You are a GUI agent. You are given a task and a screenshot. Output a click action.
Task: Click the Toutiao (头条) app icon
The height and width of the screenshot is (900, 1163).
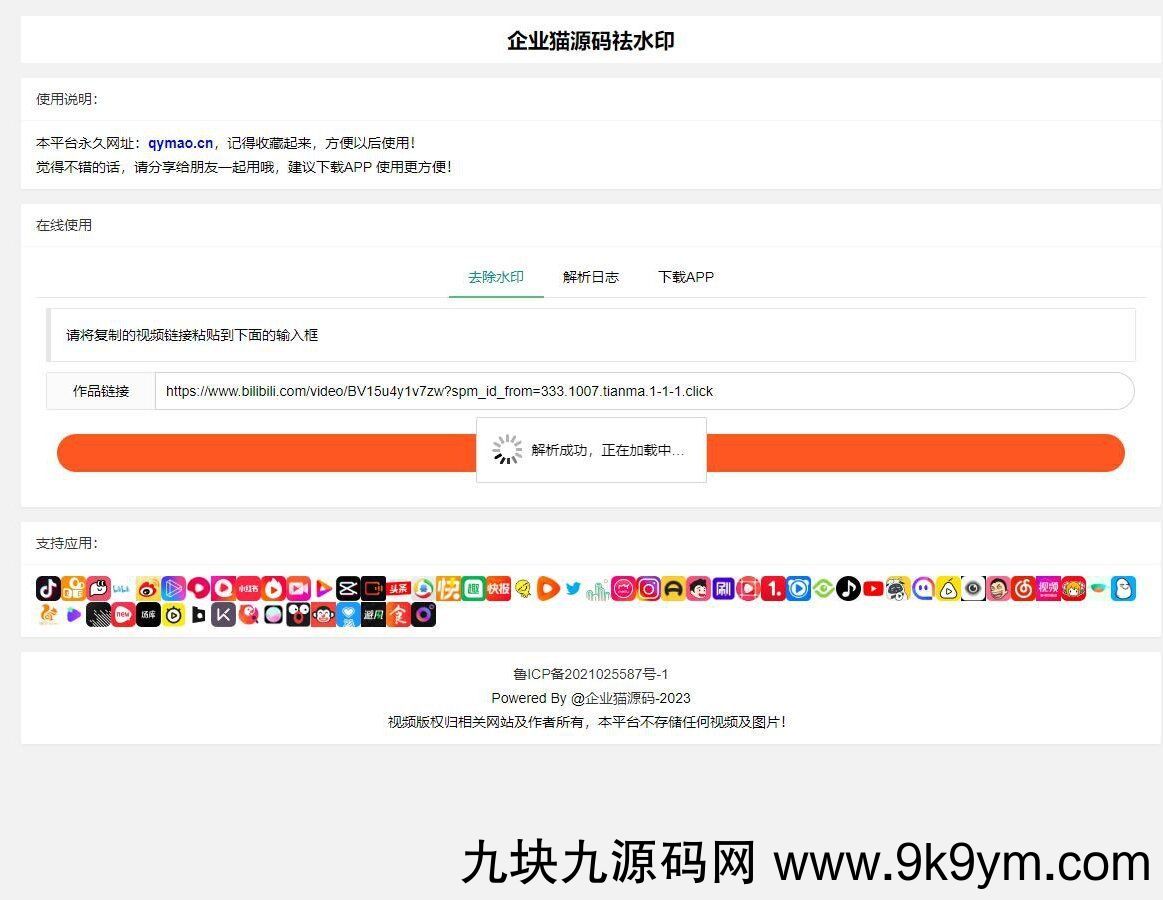pyautogui.click(x=398, y=589)
